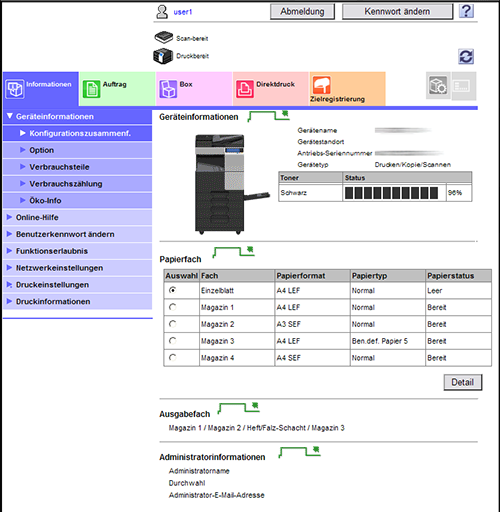Click the Kennwort ändern button
Viewport: 500px width, 512px height.
click(397, 12)
